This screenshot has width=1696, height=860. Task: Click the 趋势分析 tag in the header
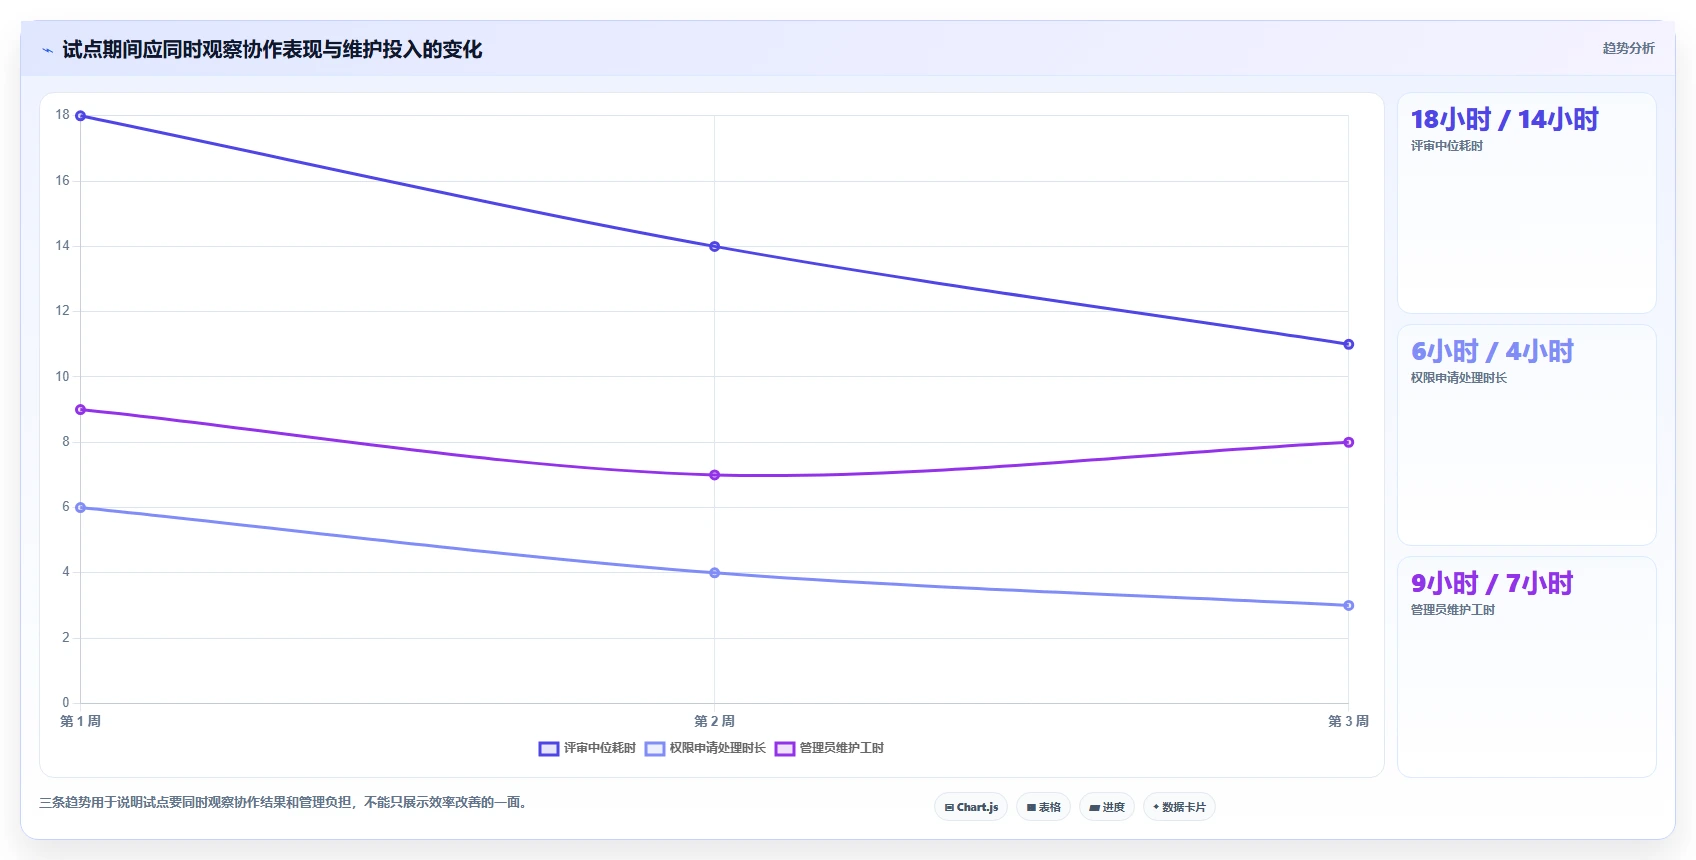click(x=1628, y=48)
